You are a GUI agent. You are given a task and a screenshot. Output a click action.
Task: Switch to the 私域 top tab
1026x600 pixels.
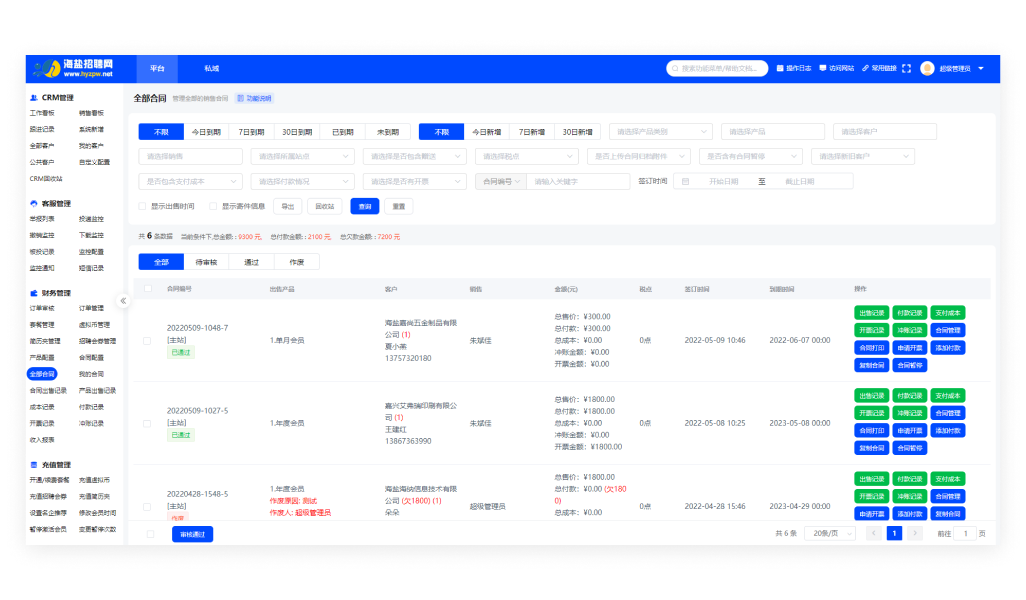pyautogui.click(x=212, y=68)
